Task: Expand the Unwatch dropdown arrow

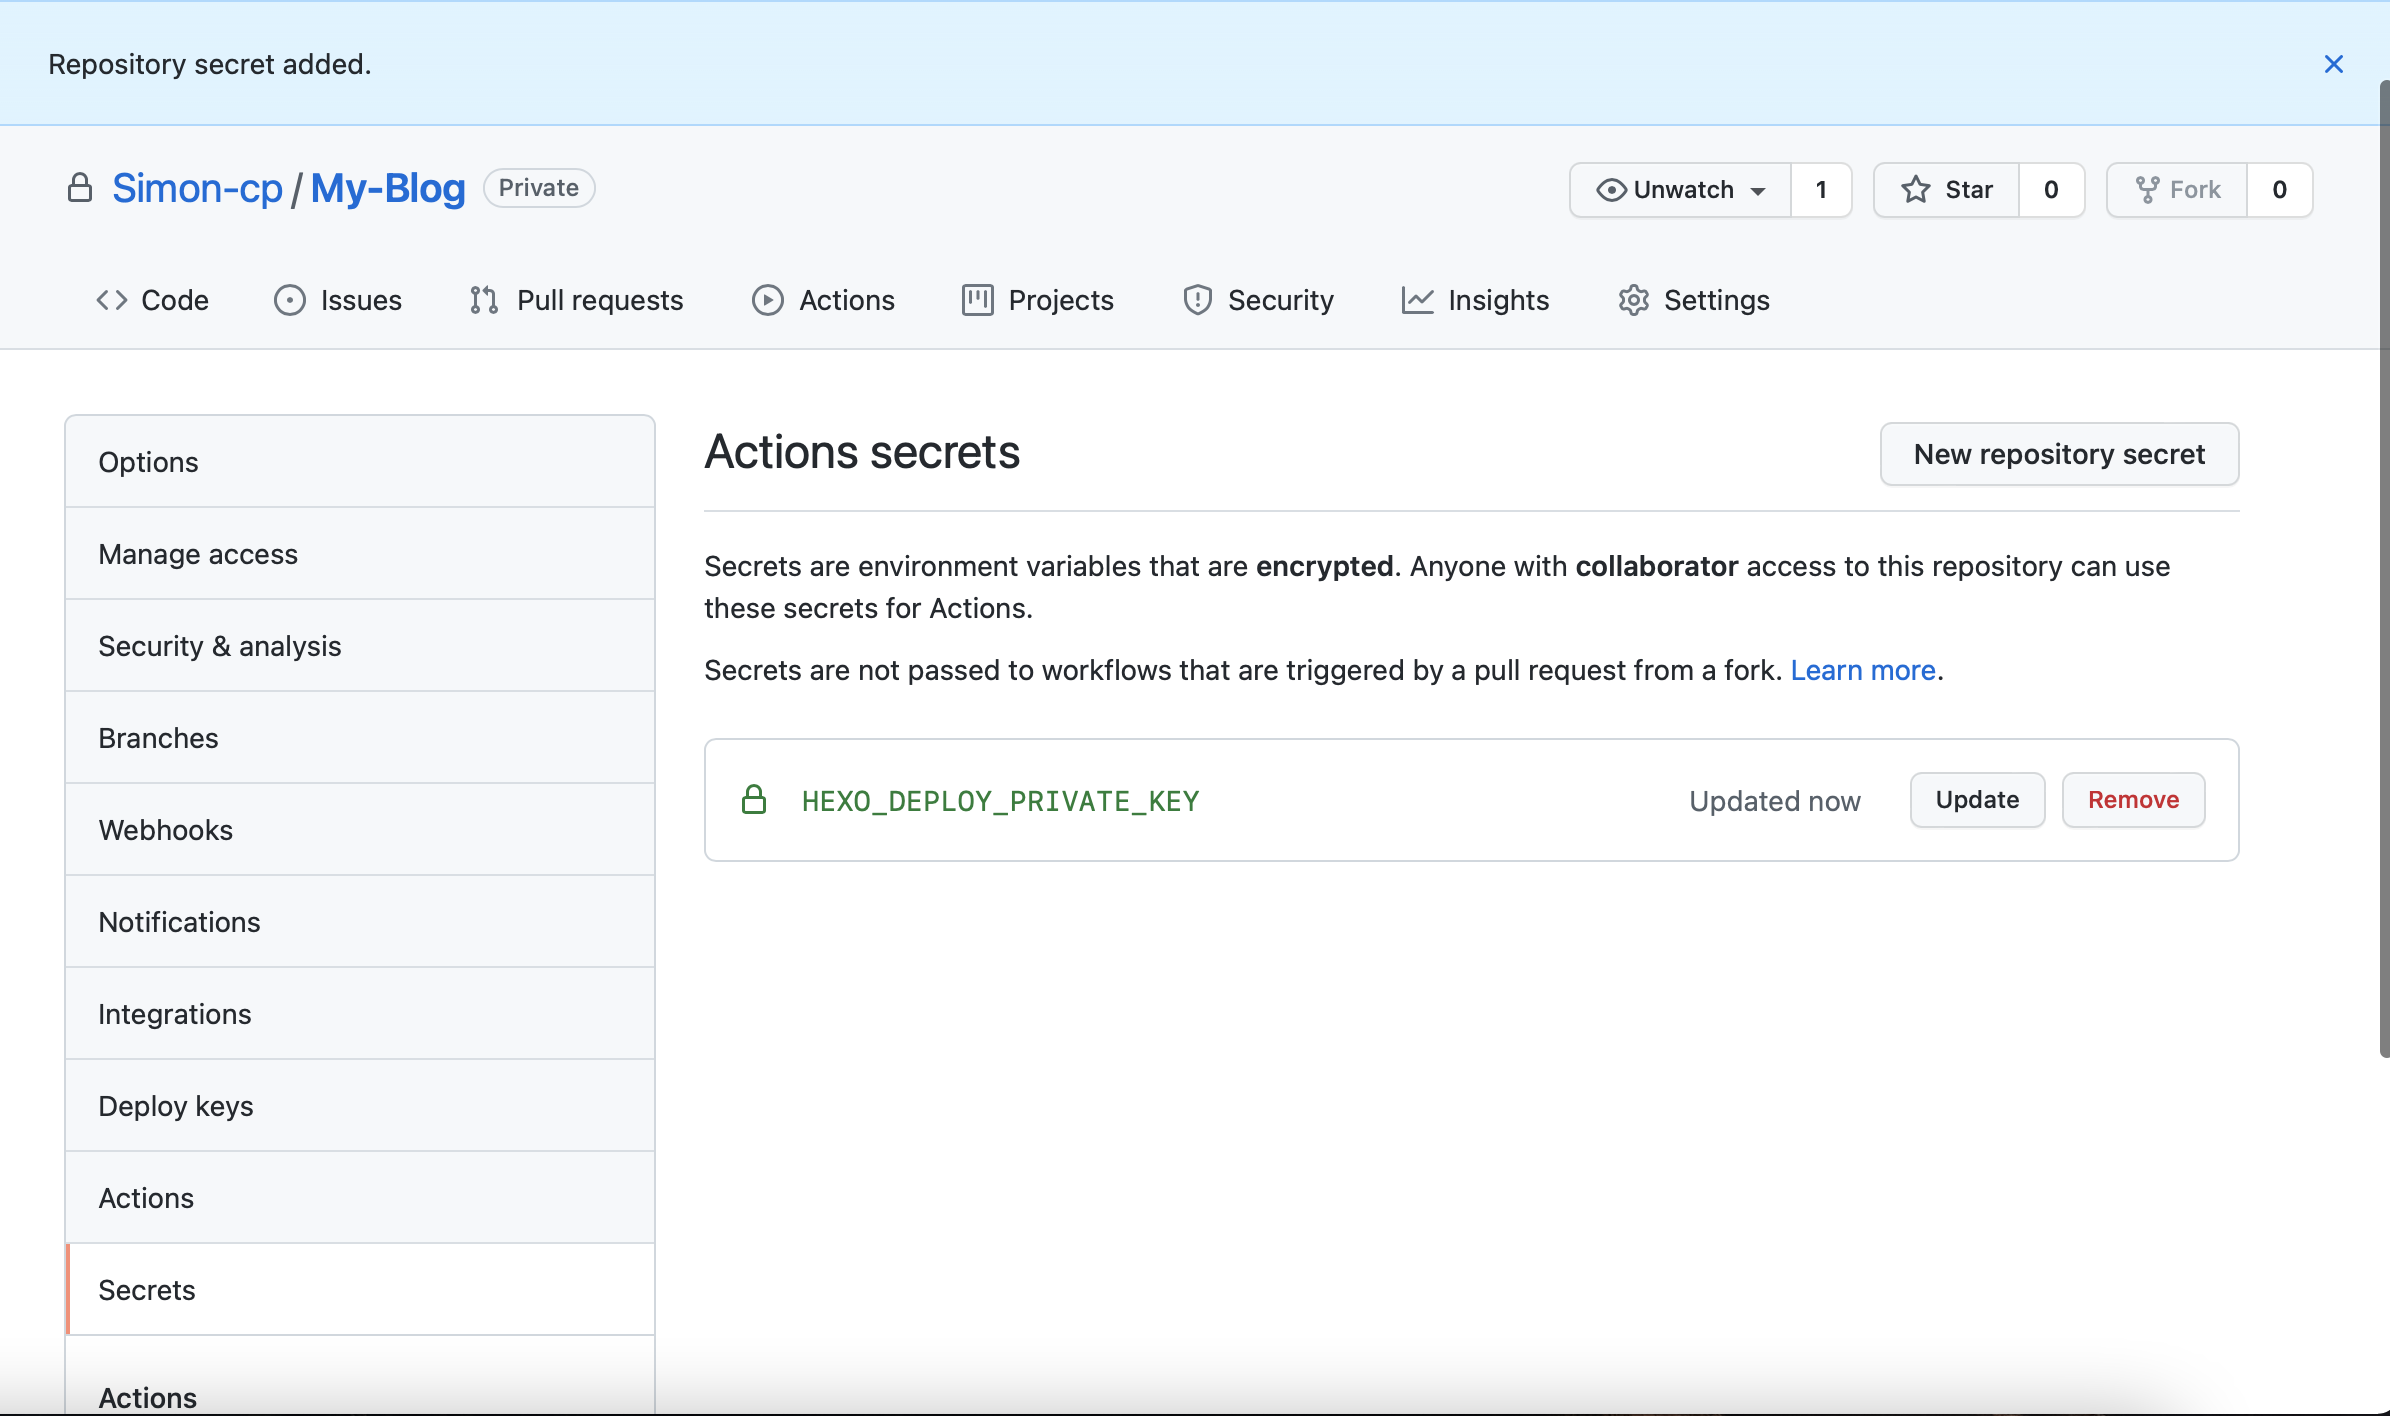Action: coord(1758,191)
